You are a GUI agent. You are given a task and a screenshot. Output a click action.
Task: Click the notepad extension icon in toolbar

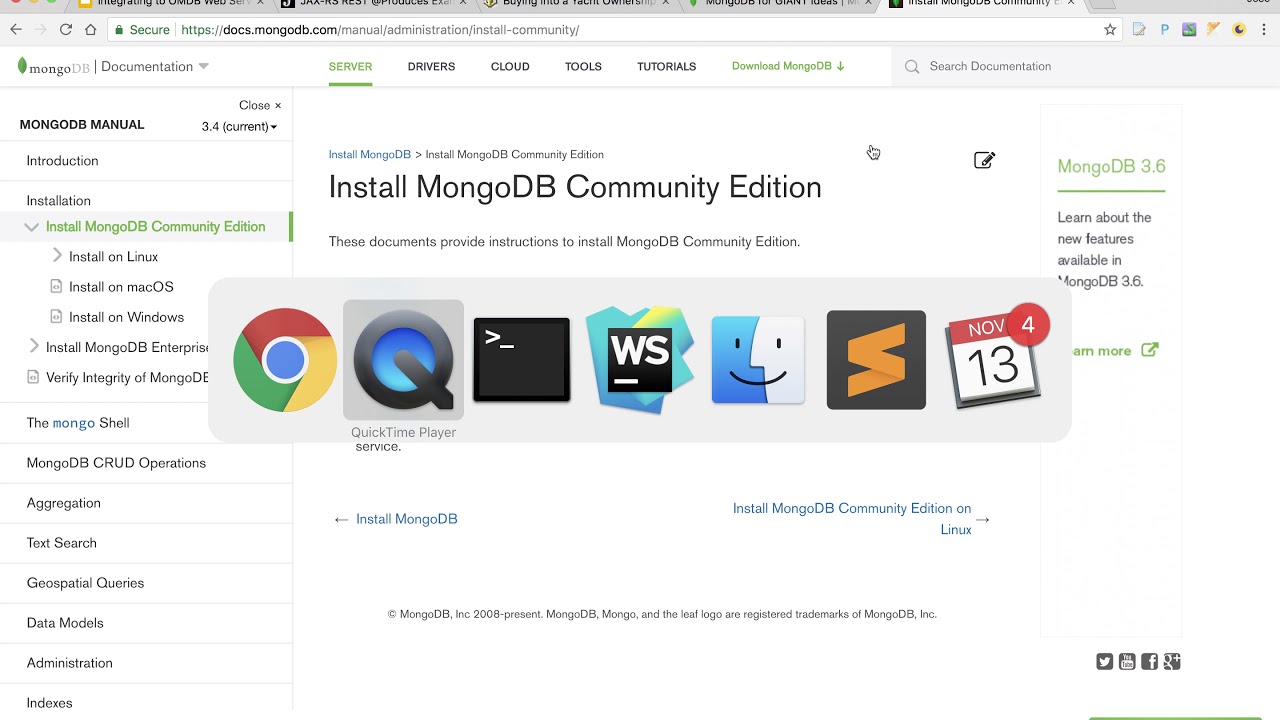1139,30
